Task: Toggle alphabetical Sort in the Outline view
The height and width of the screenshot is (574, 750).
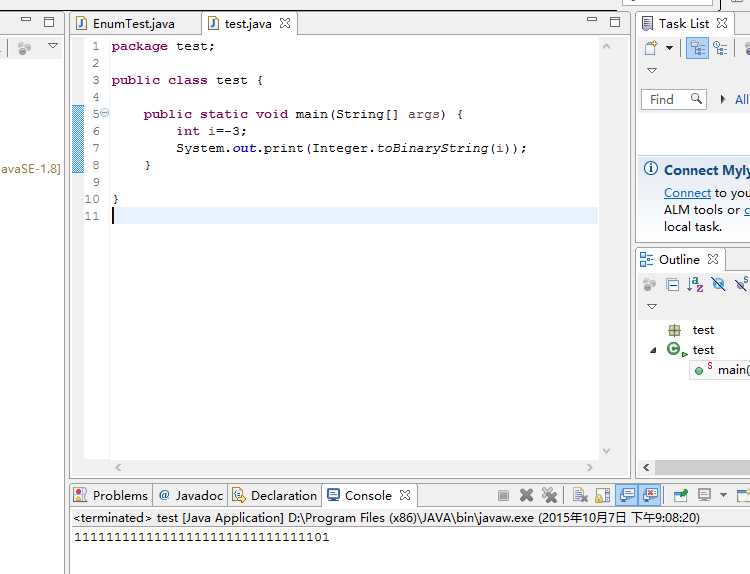Action: pyautogui.click(x=695, y=285)
